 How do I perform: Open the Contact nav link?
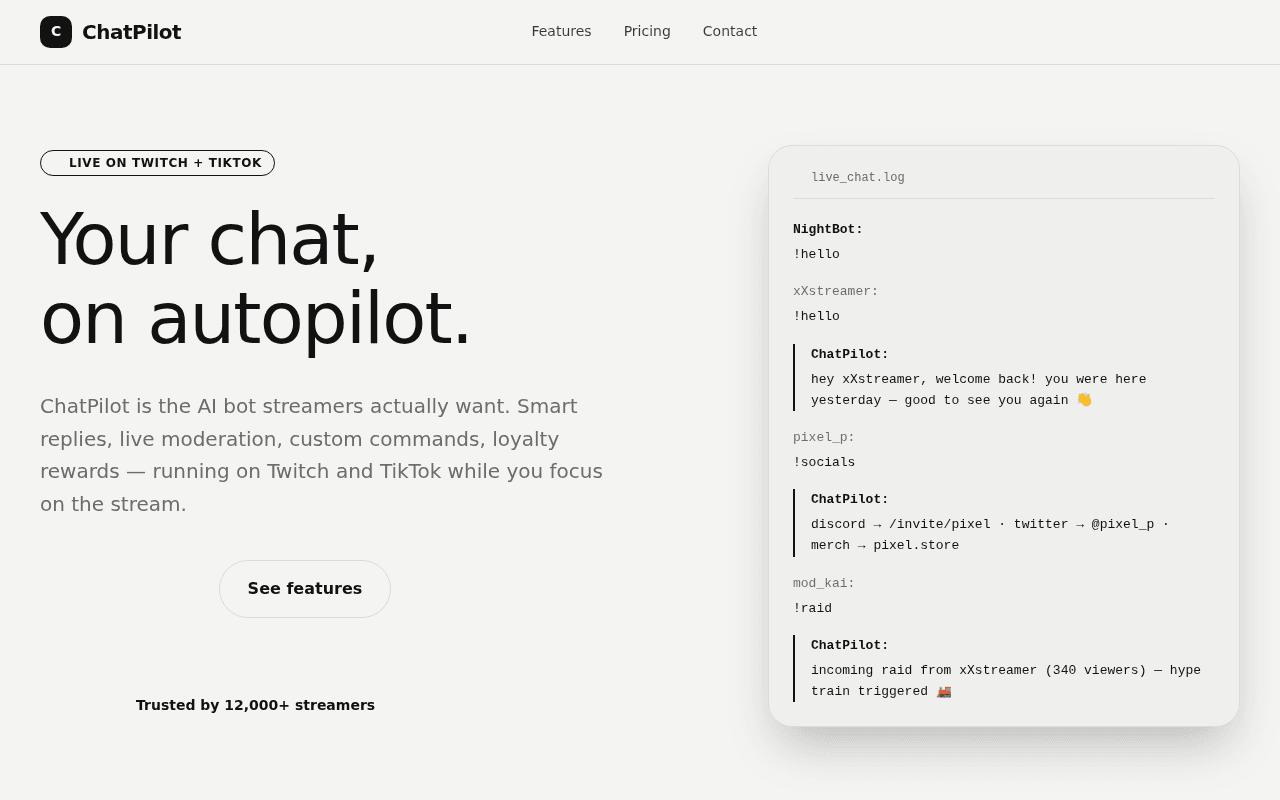point(730,31)
